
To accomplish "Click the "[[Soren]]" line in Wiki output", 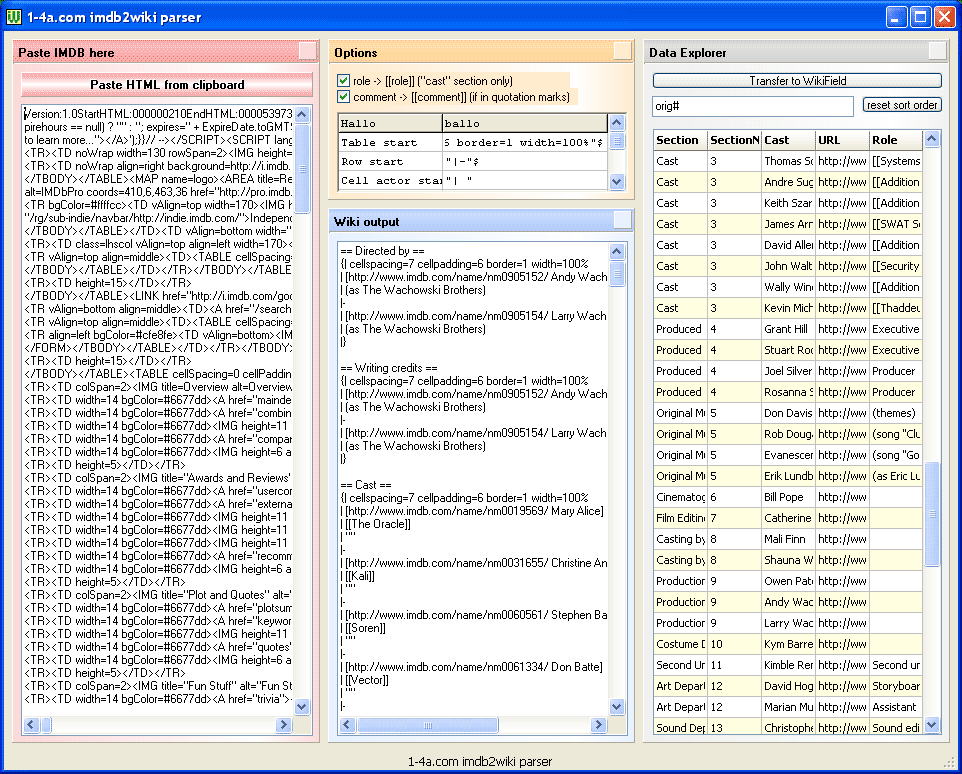I will tap(365, 628).
